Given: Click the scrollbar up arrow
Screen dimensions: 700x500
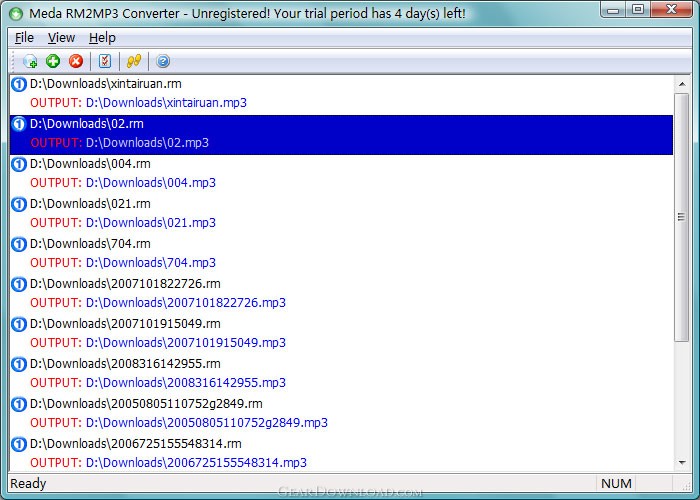Looking at the screenshot, I should [x=682, y=84].
